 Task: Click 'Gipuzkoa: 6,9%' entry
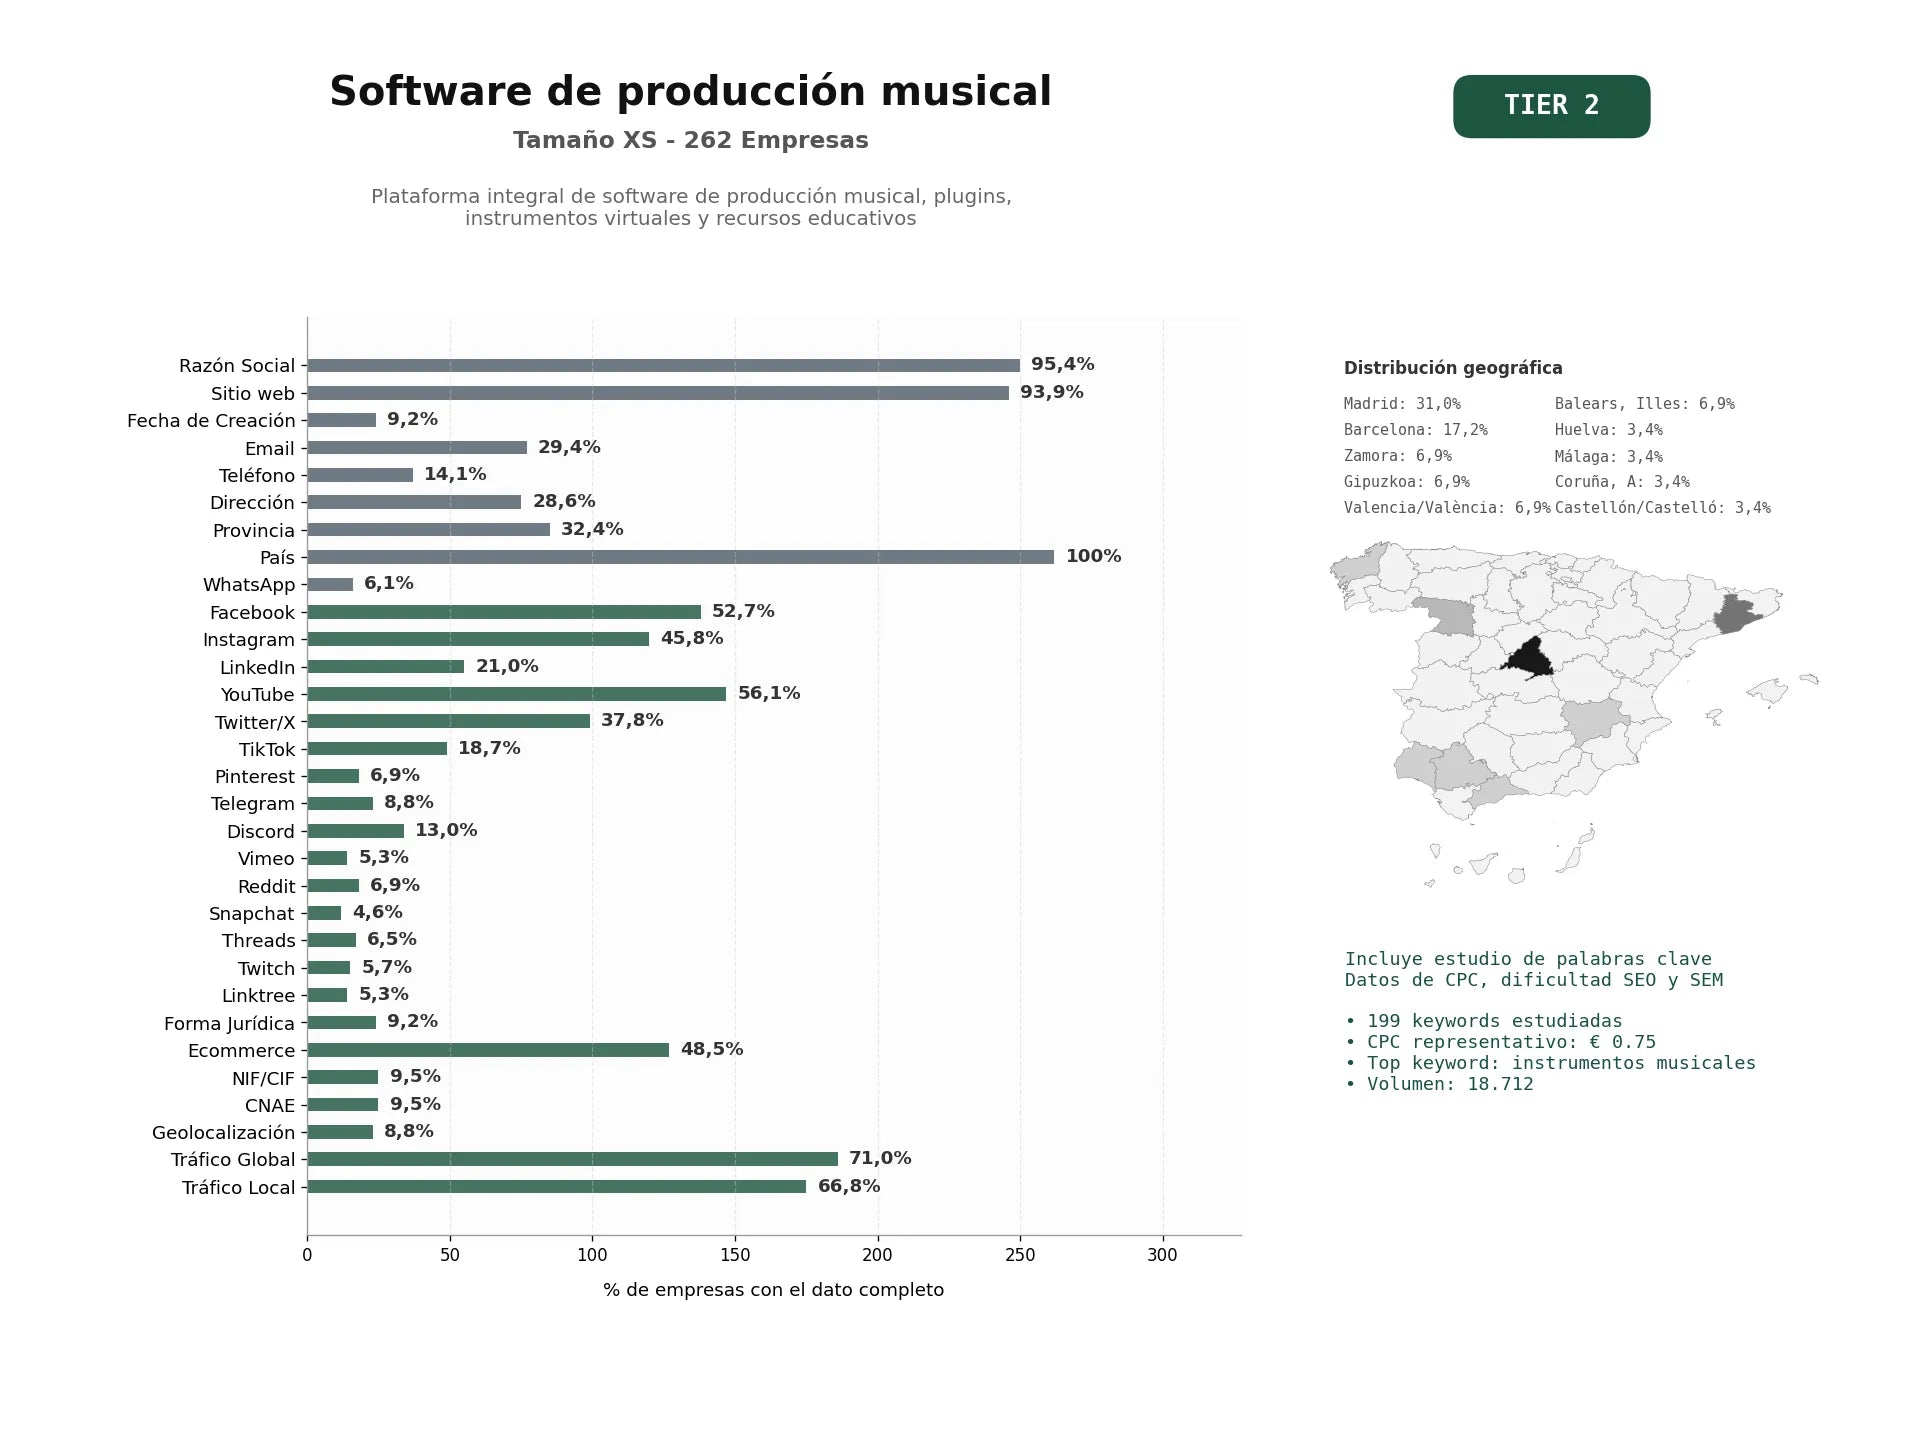[x=1407, y=482]
